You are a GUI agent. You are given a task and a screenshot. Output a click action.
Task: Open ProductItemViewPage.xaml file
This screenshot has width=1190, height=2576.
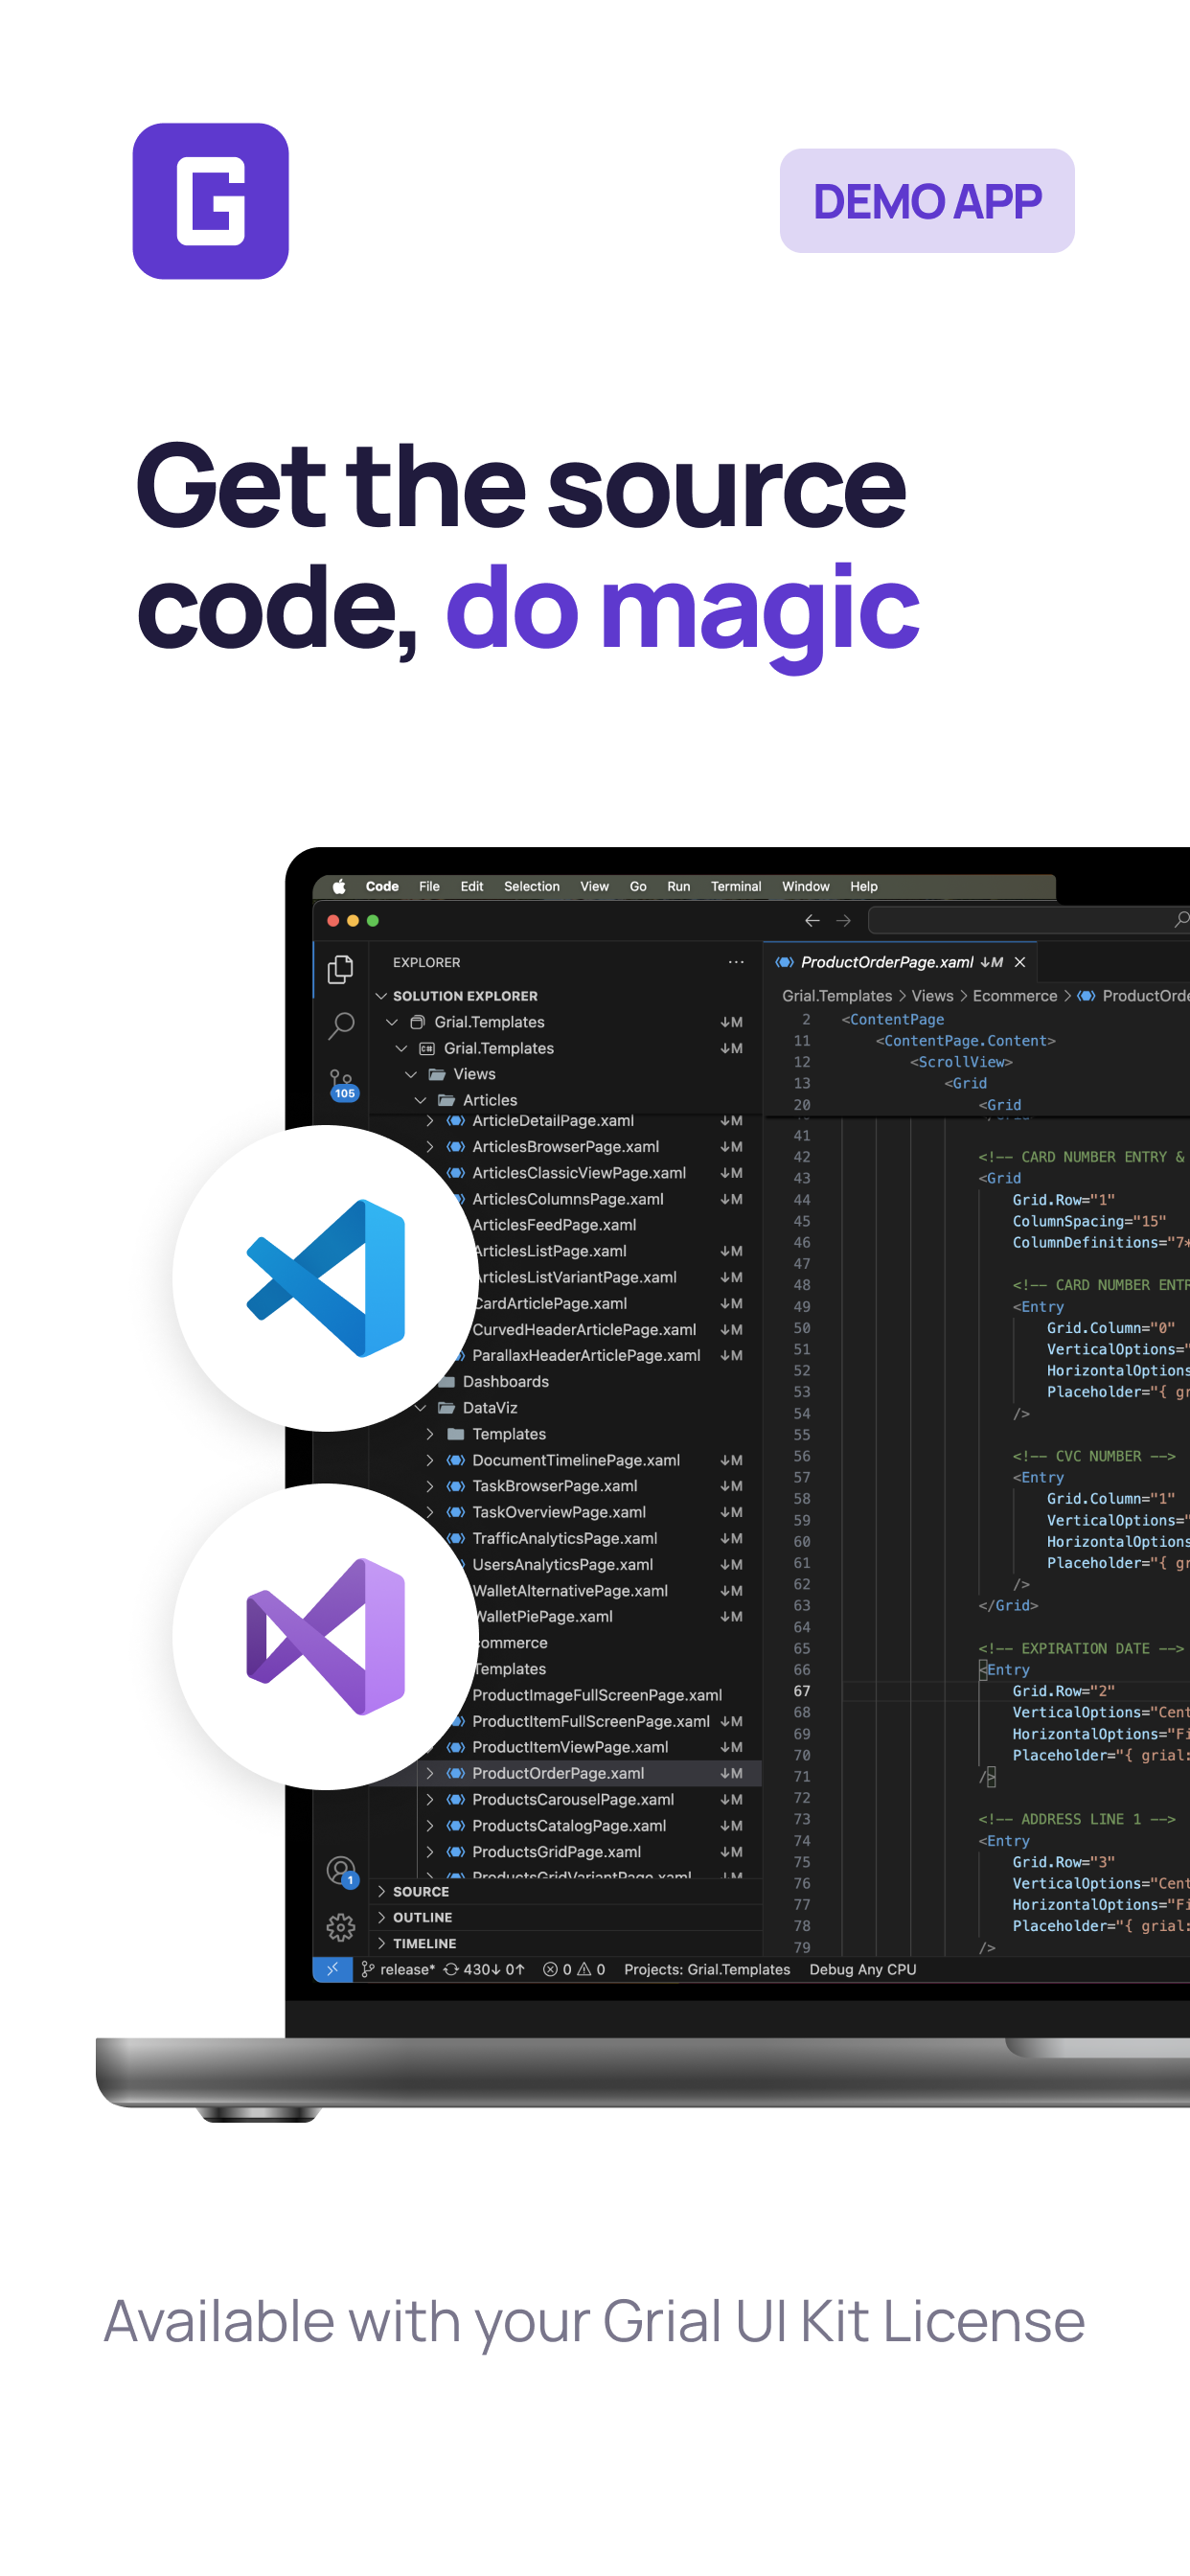(570, 1747)
